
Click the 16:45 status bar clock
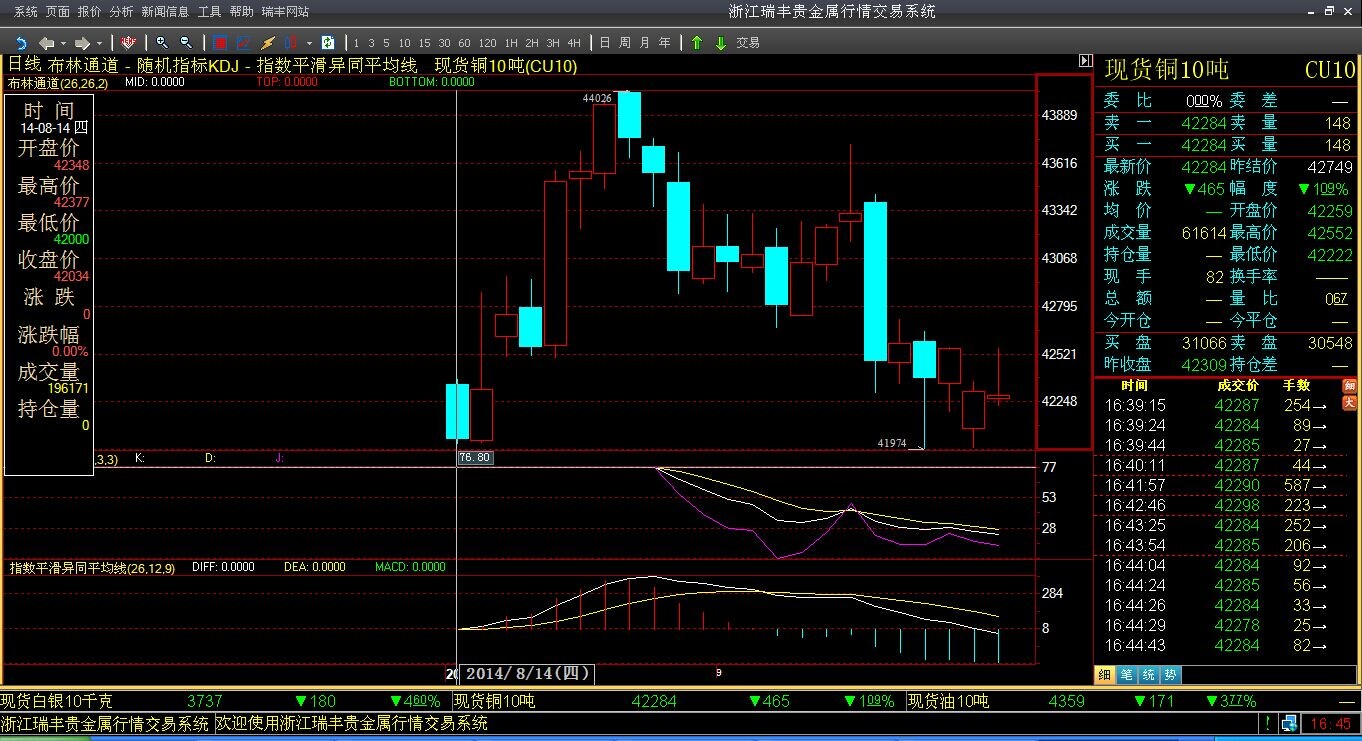click(x=1330, y=723)
